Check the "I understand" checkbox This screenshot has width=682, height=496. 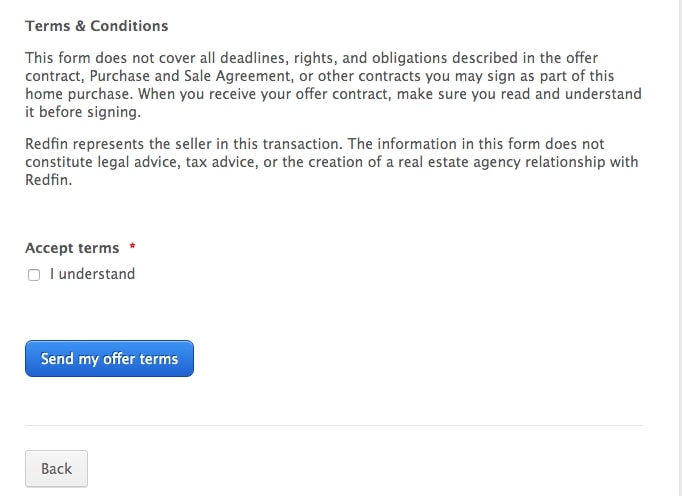point(34,275)
